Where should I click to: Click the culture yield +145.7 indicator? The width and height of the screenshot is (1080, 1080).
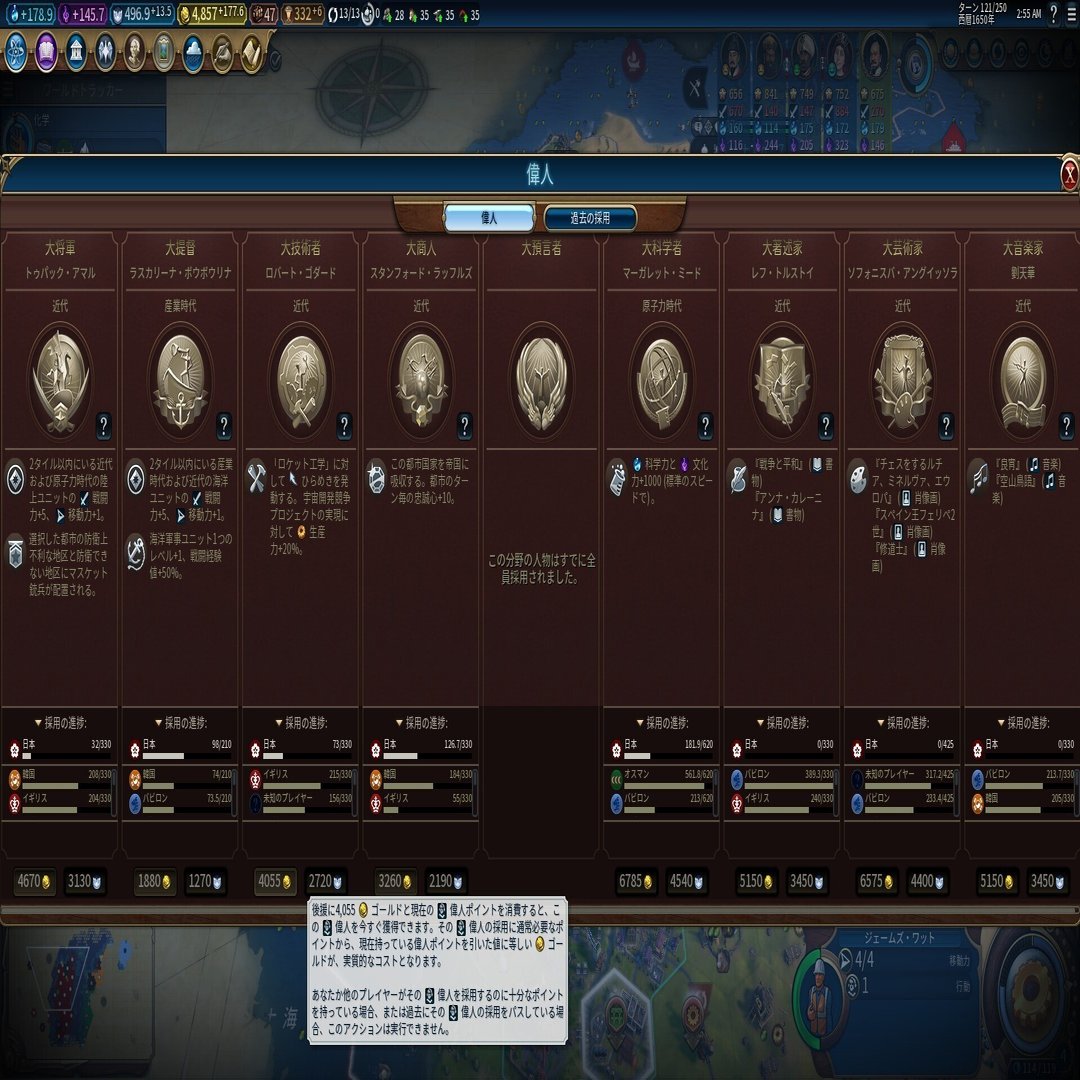pos(82,14)
